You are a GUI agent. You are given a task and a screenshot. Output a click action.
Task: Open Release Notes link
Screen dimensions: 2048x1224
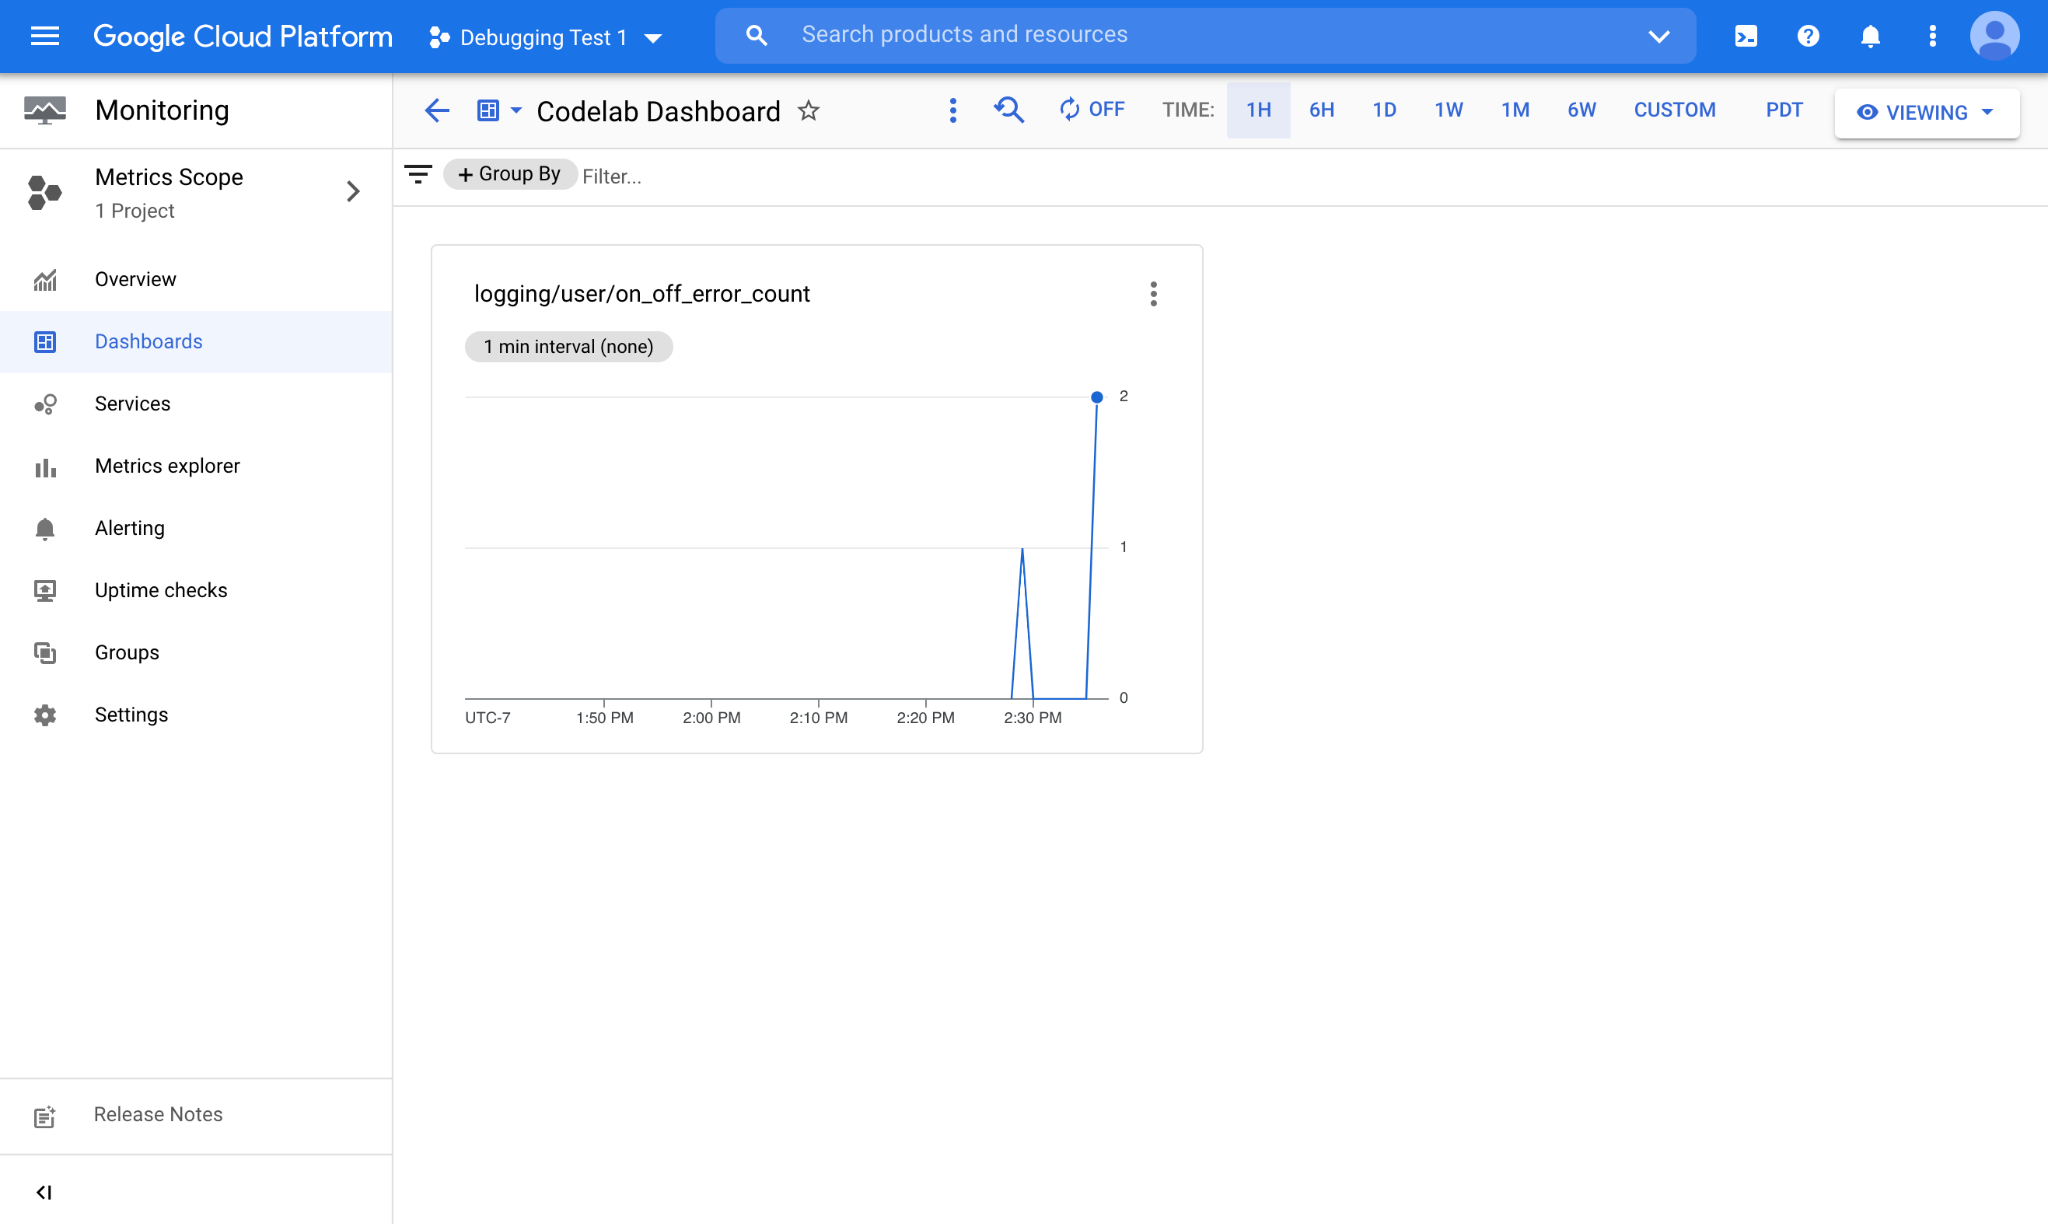tap(158, 1114)
